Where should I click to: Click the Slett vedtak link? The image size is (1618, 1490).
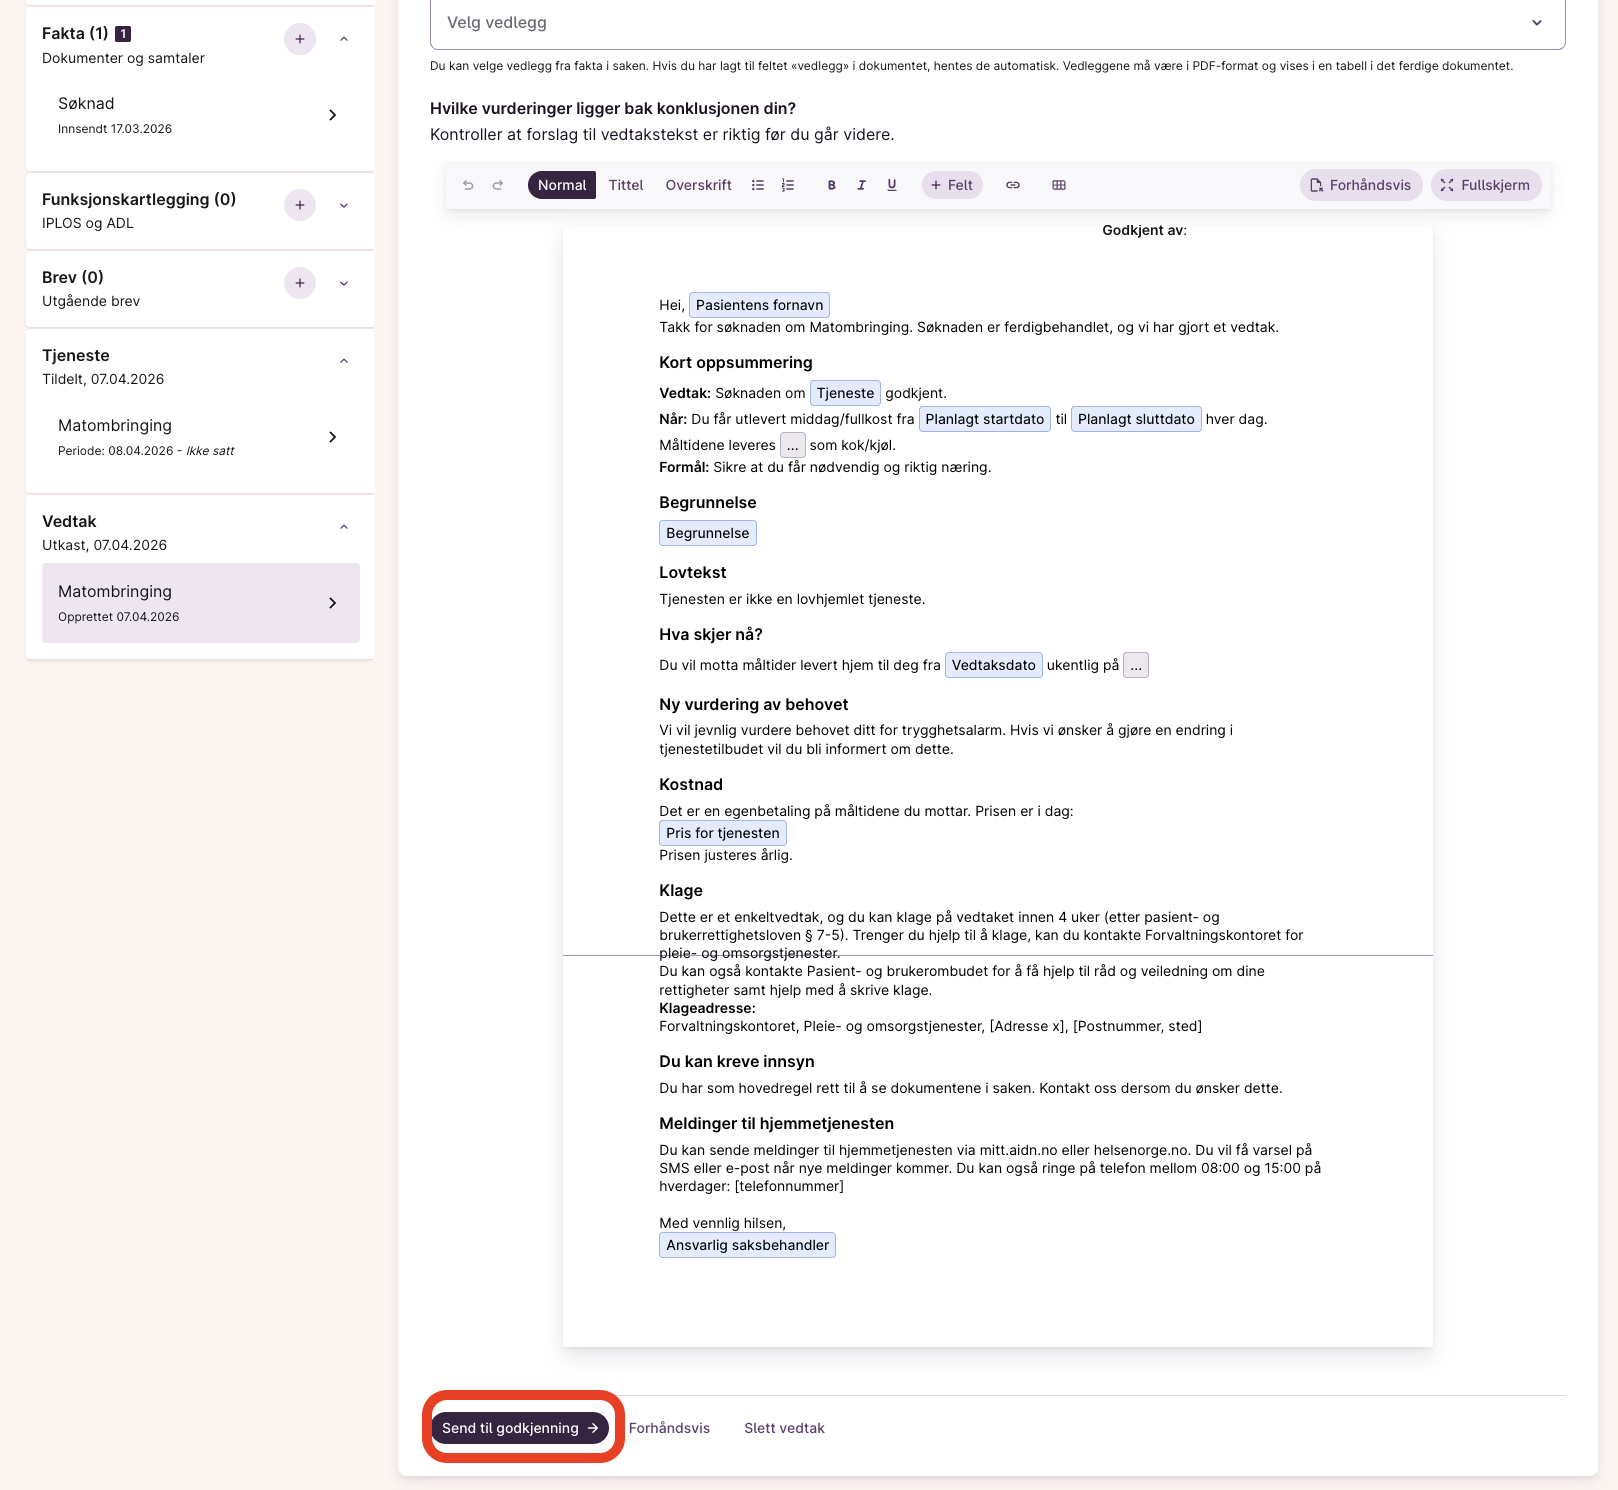[784, 1428]
